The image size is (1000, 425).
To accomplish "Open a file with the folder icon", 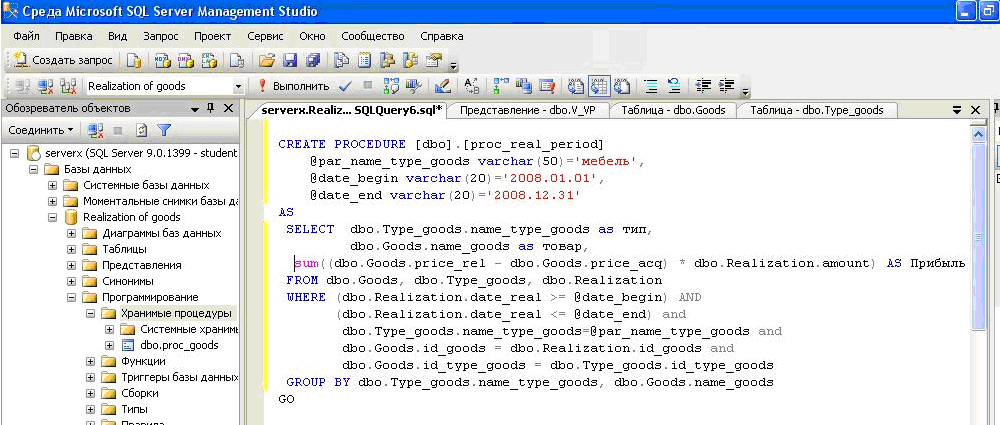I will pyautogui.click(x=267, y=61).
